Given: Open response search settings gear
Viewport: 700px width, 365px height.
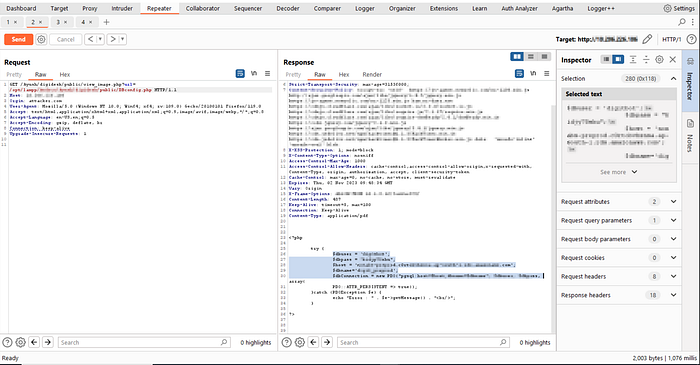Looking at the screenshot, I should 300,342.
